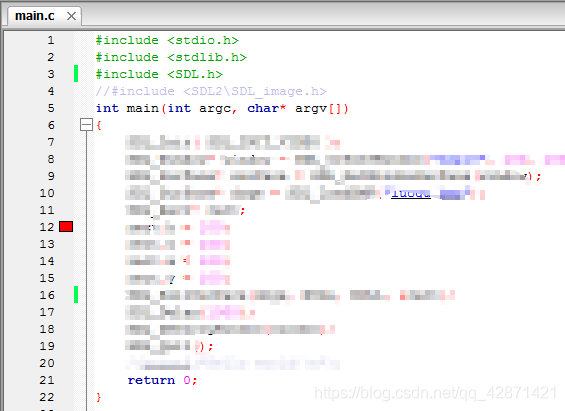Click the commented SDL_image.h include line
The height and width of the screenshot is (411, 565).
pyautogui.click(x=211, y=91)
